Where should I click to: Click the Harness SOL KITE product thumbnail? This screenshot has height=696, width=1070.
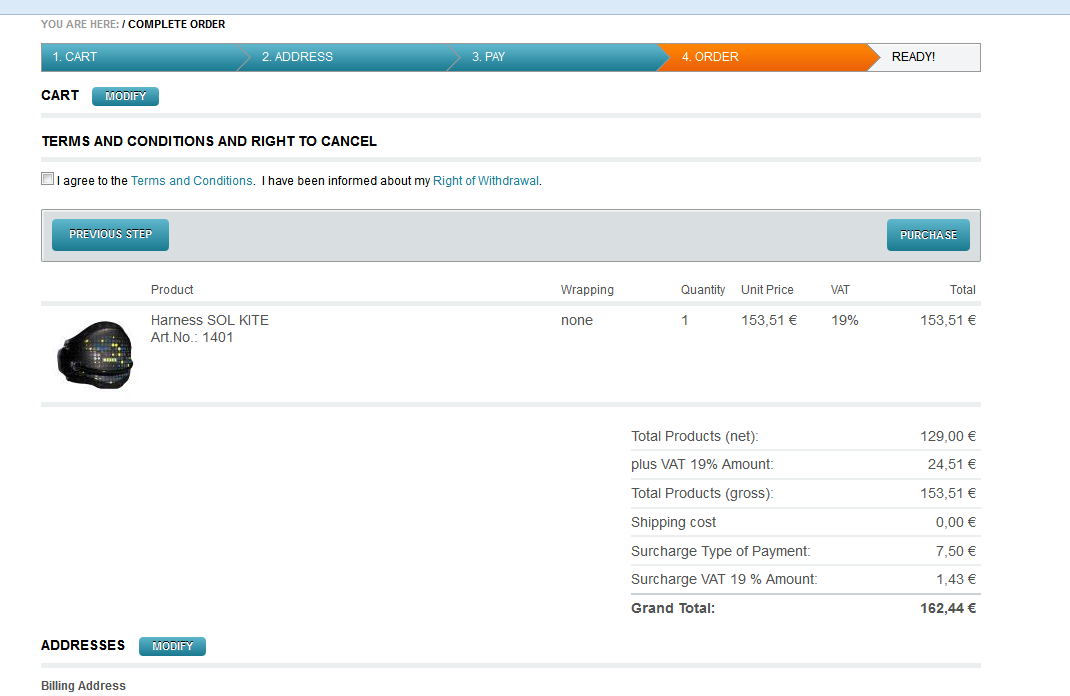click(95, 354)
